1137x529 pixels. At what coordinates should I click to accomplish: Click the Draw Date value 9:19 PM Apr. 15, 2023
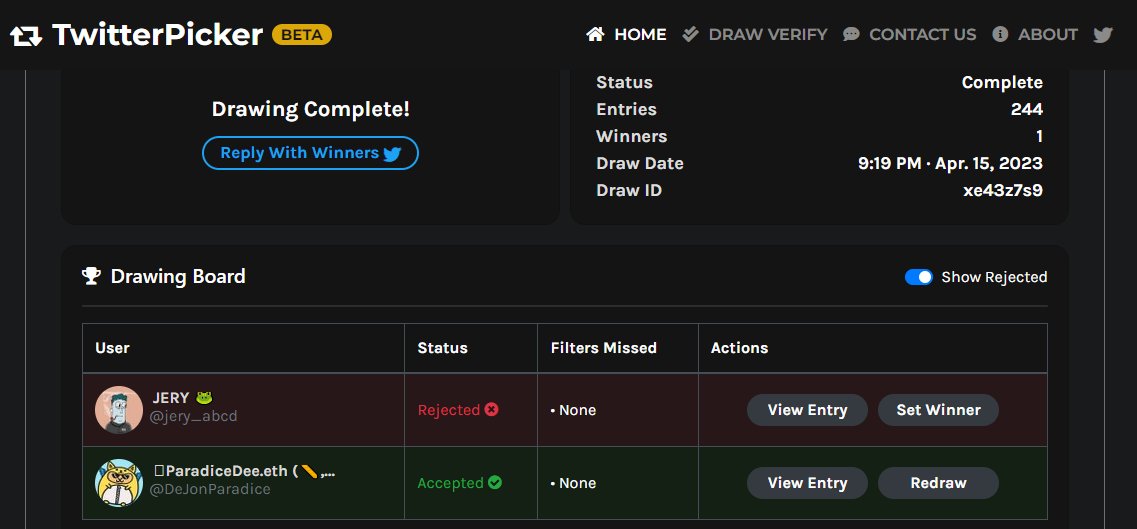point(950,164)
